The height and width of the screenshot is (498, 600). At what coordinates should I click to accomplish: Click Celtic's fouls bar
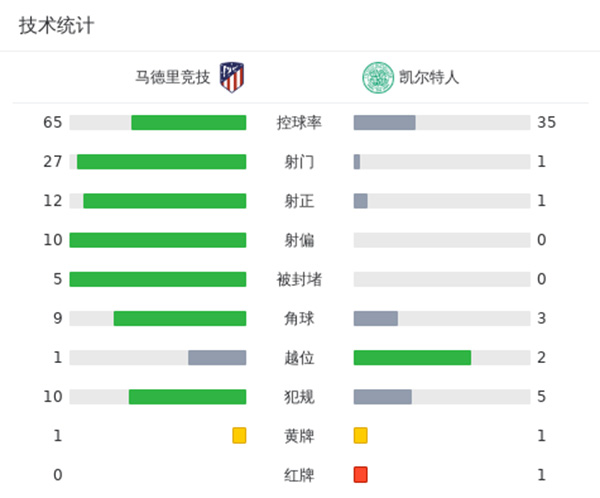(x=382, y=397)
